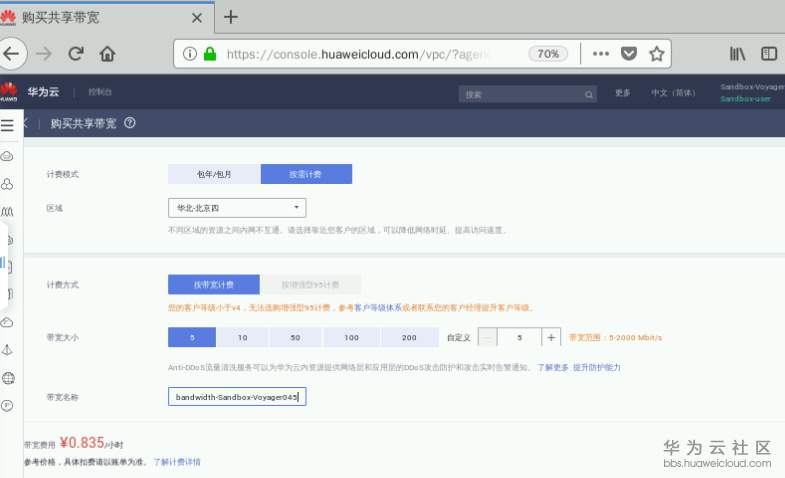Click the lower cloud icon in left sidebar
The image size is (785, 478).
point(7,322)
